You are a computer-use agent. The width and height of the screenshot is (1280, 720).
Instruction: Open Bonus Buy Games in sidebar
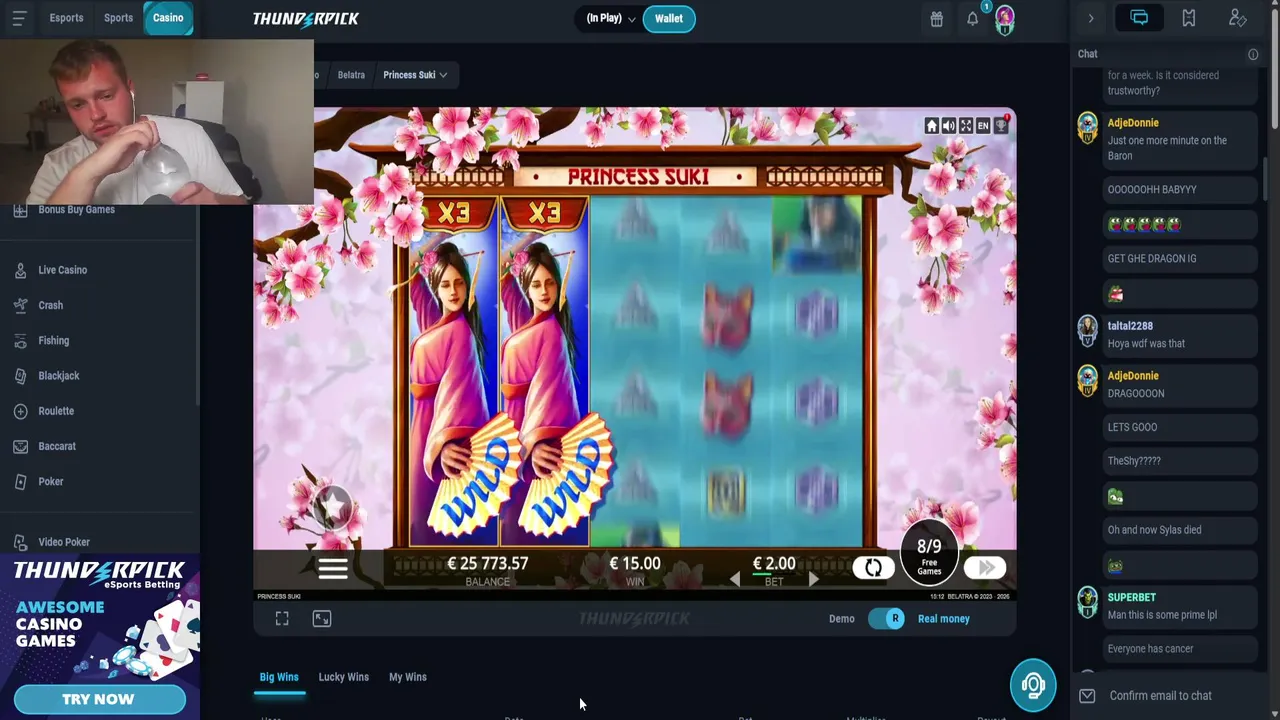click(x=76, y=210)
